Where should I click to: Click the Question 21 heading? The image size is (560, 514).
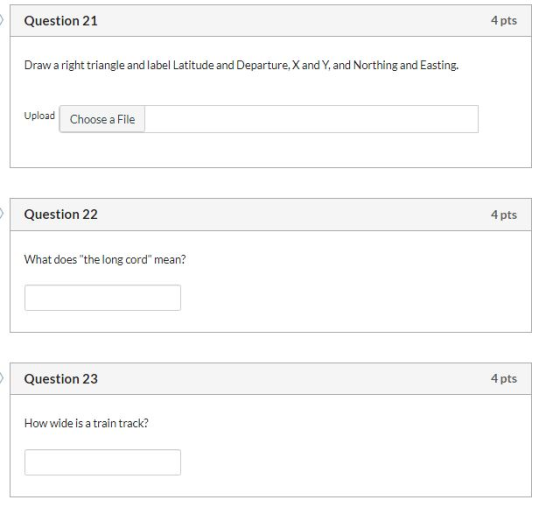(x=61, y=21)
